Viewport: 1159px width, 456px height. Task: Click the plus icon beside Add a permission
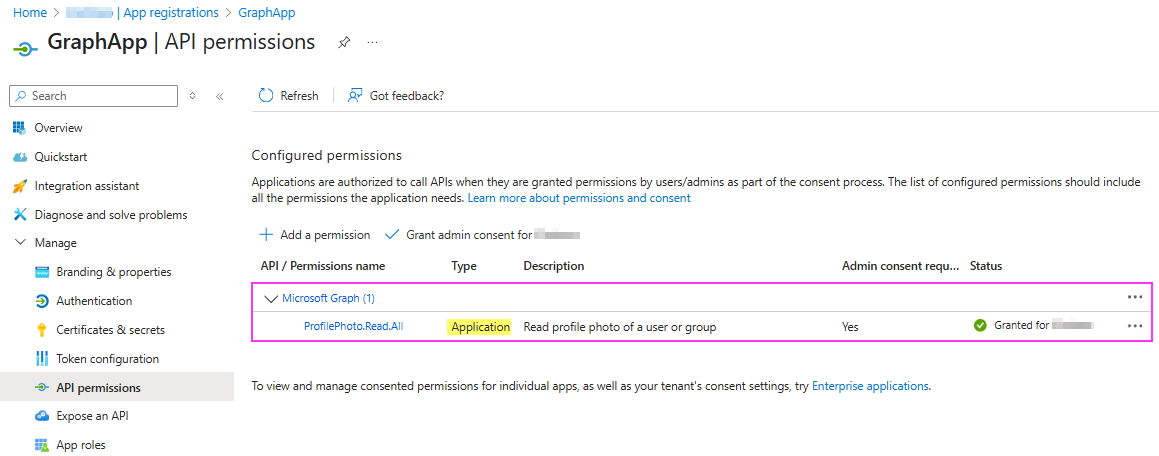(265, 234)
